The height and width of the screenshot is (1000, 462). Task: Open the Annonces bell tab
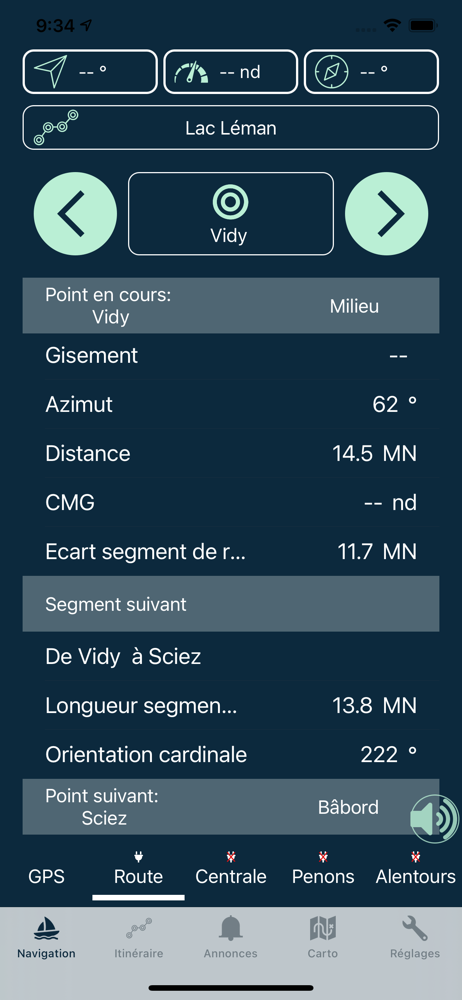pyautogui.click(x=231, y=938)
